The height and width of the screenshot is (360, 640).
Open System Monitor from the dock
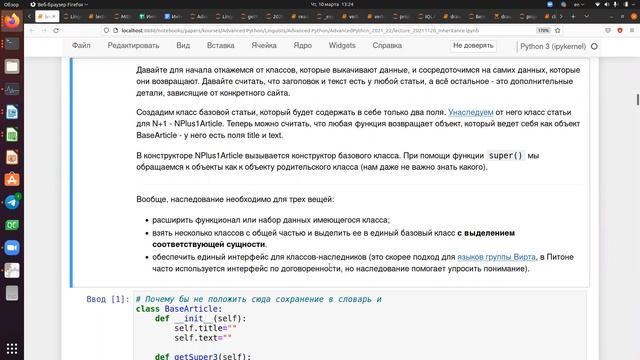[12, 89]
